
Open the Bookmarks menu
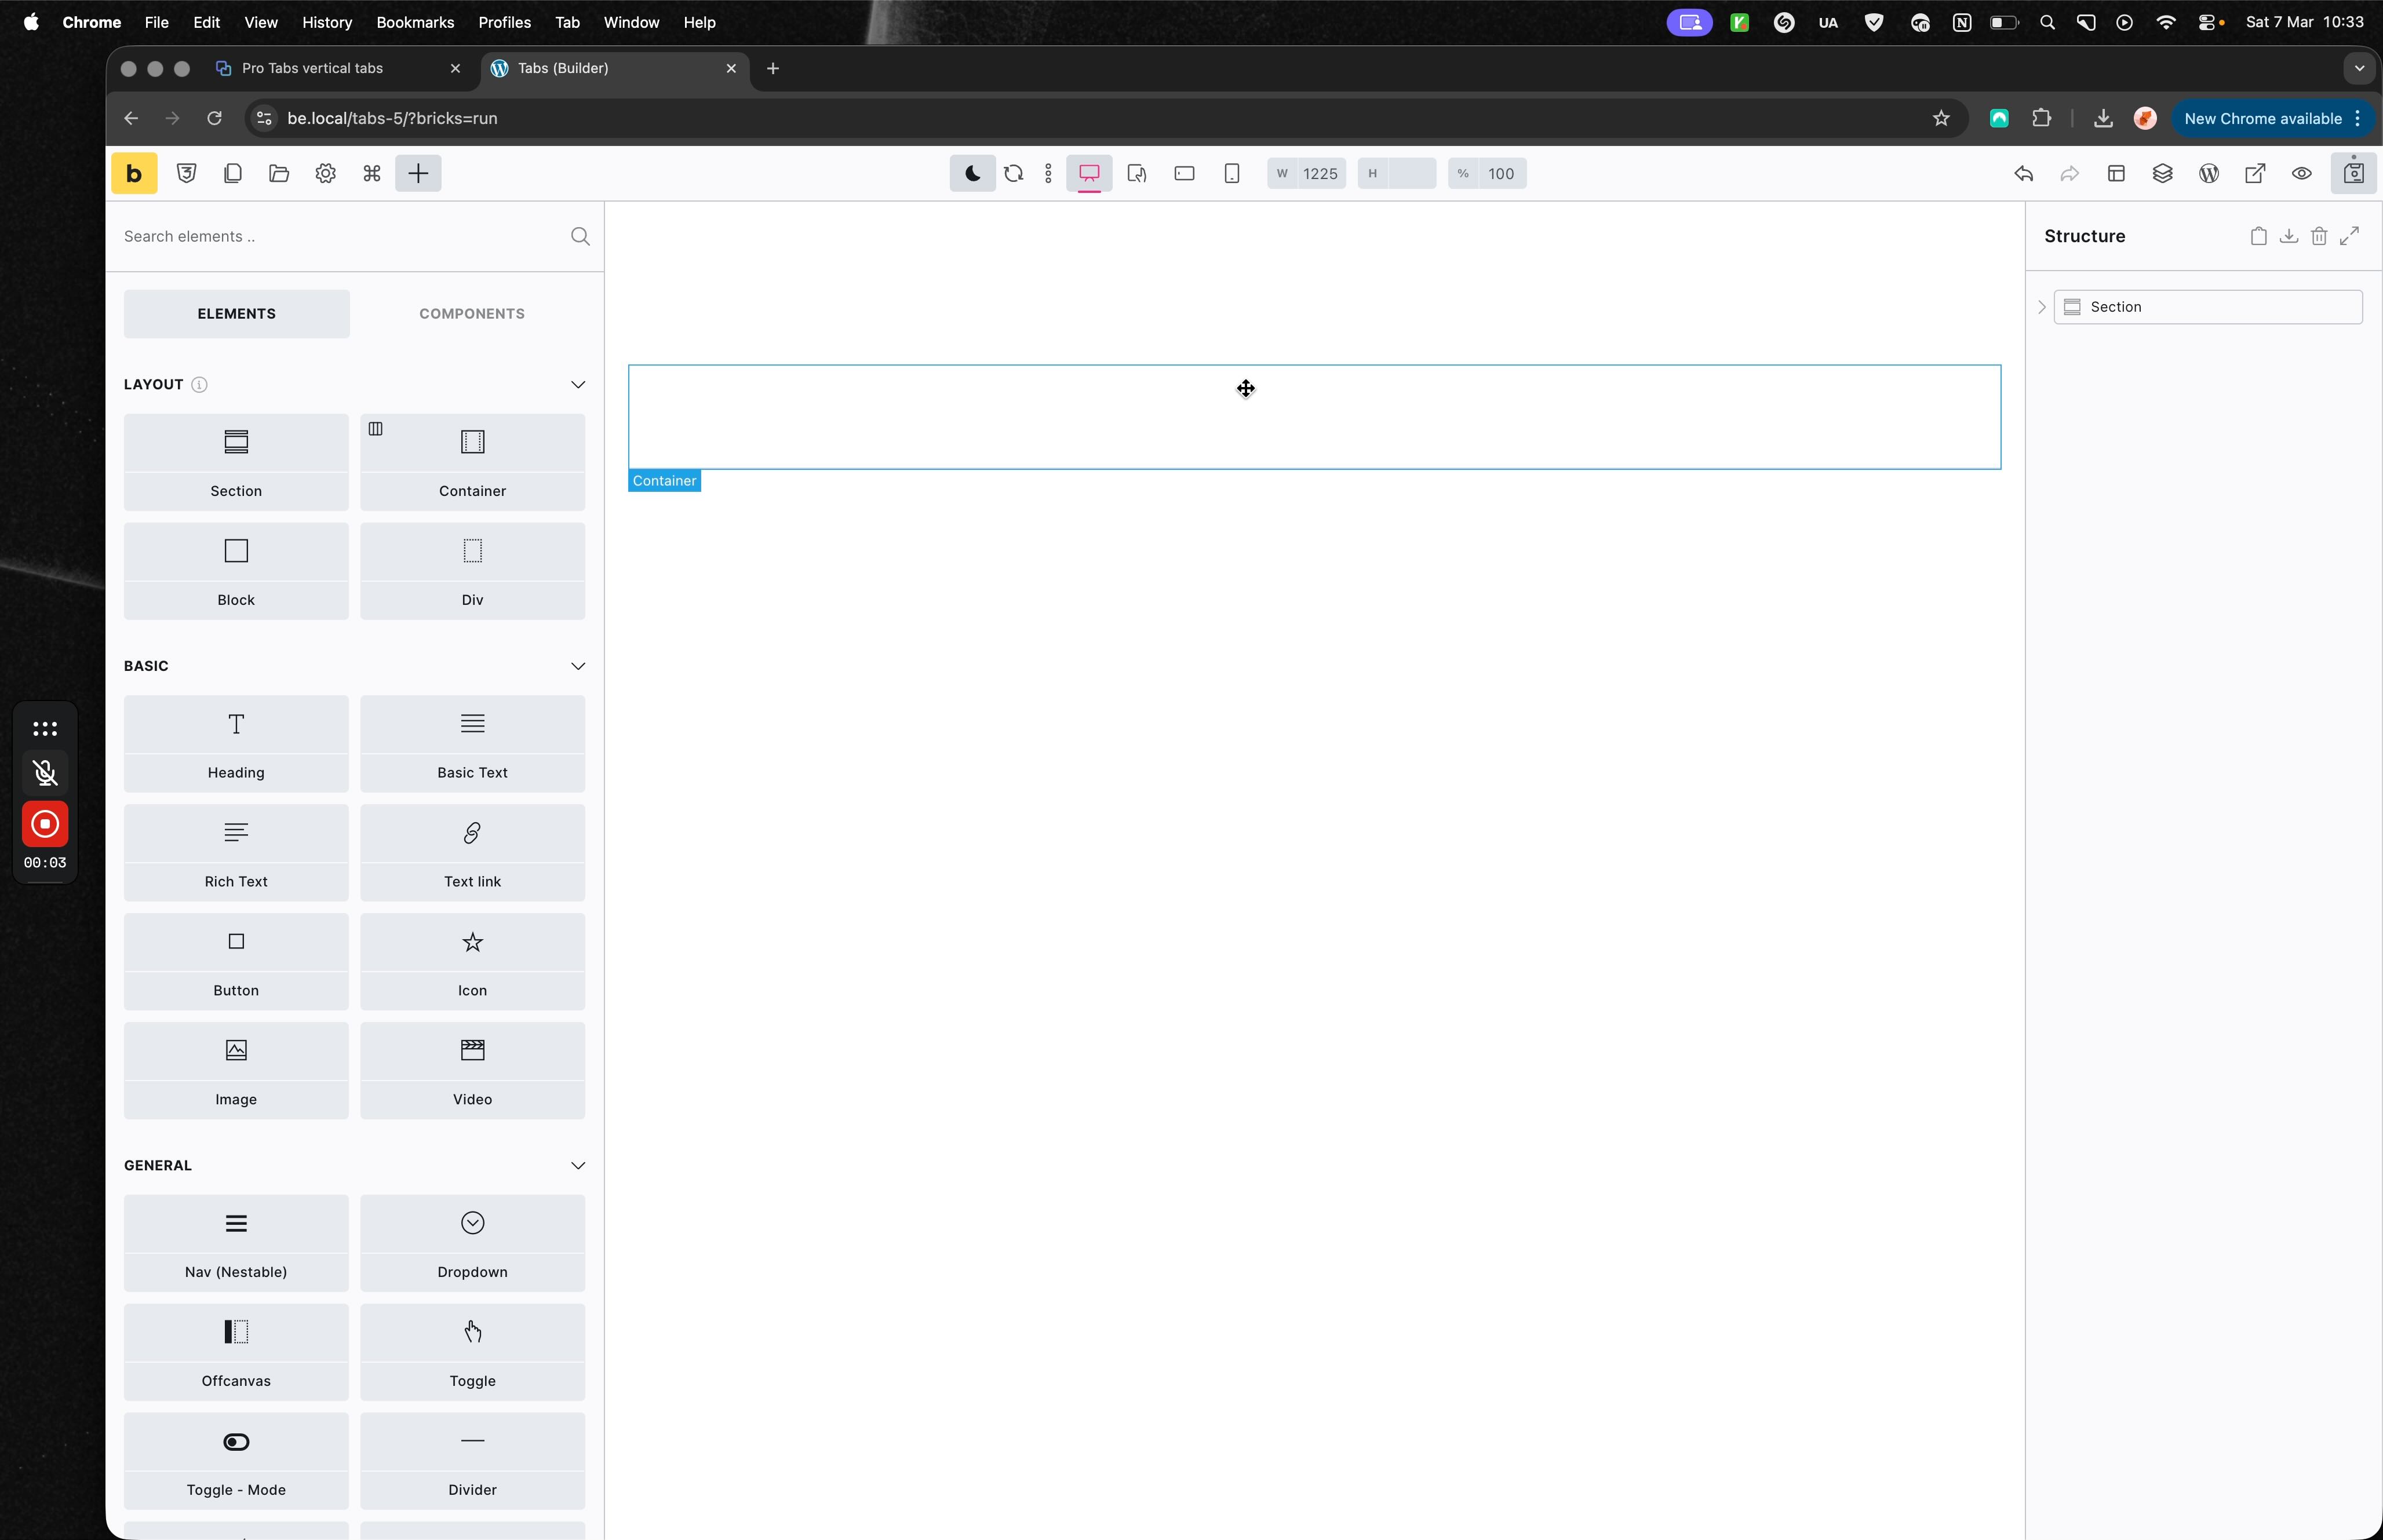click(414, 22)
